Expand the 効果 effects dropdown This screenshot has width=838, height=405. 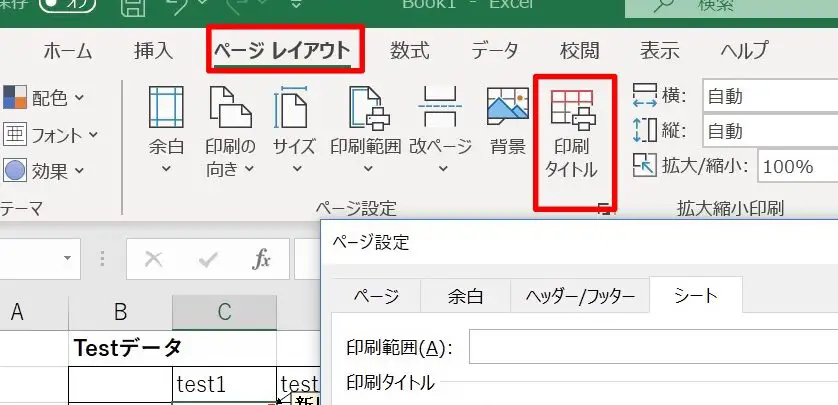click(x=45, y=170)
